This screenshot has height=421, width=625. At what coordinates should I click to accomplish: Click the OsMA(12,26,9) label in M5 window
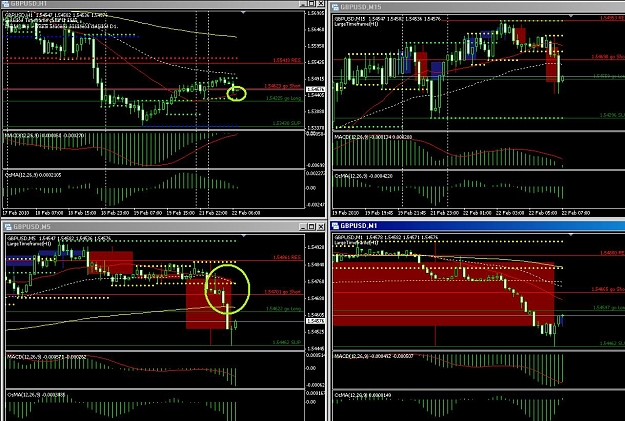click(36, 395)
